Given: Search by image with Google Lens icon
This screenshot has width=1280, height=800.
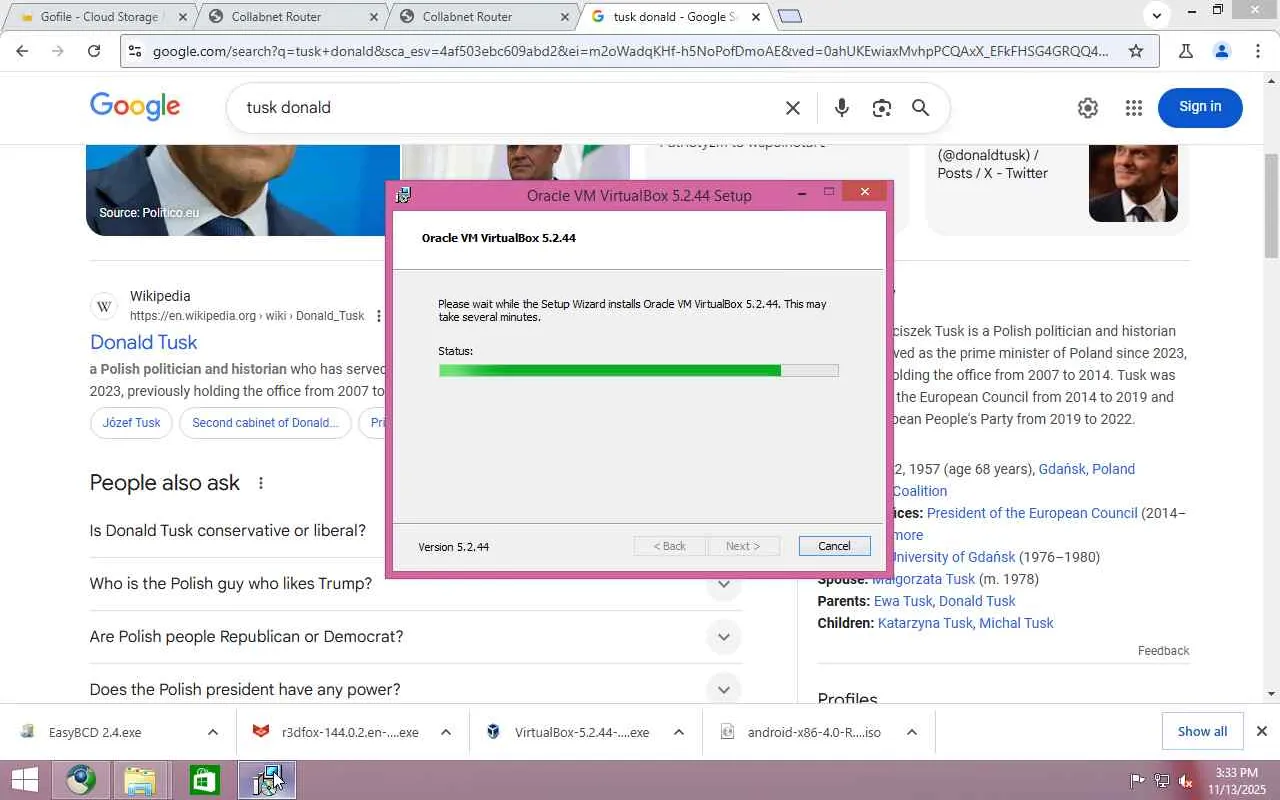Looking at the screenshot, I should (x=881, y=108).
